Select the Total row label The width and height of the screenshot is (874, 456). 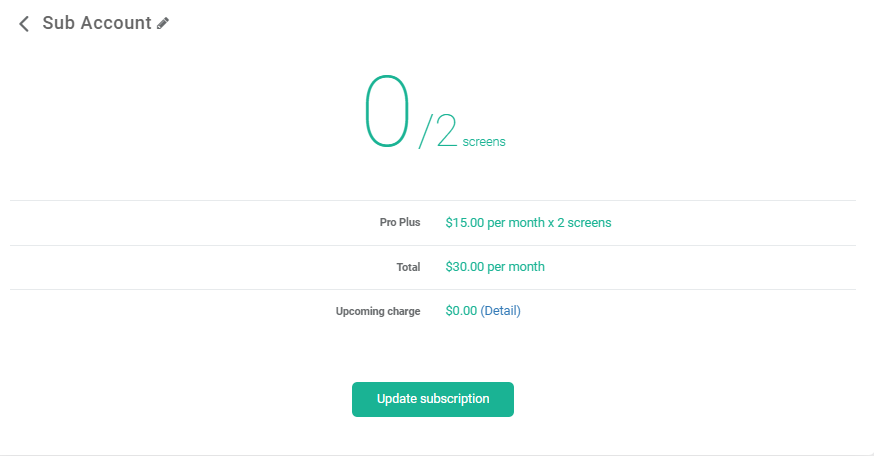(x=408, y=267)
